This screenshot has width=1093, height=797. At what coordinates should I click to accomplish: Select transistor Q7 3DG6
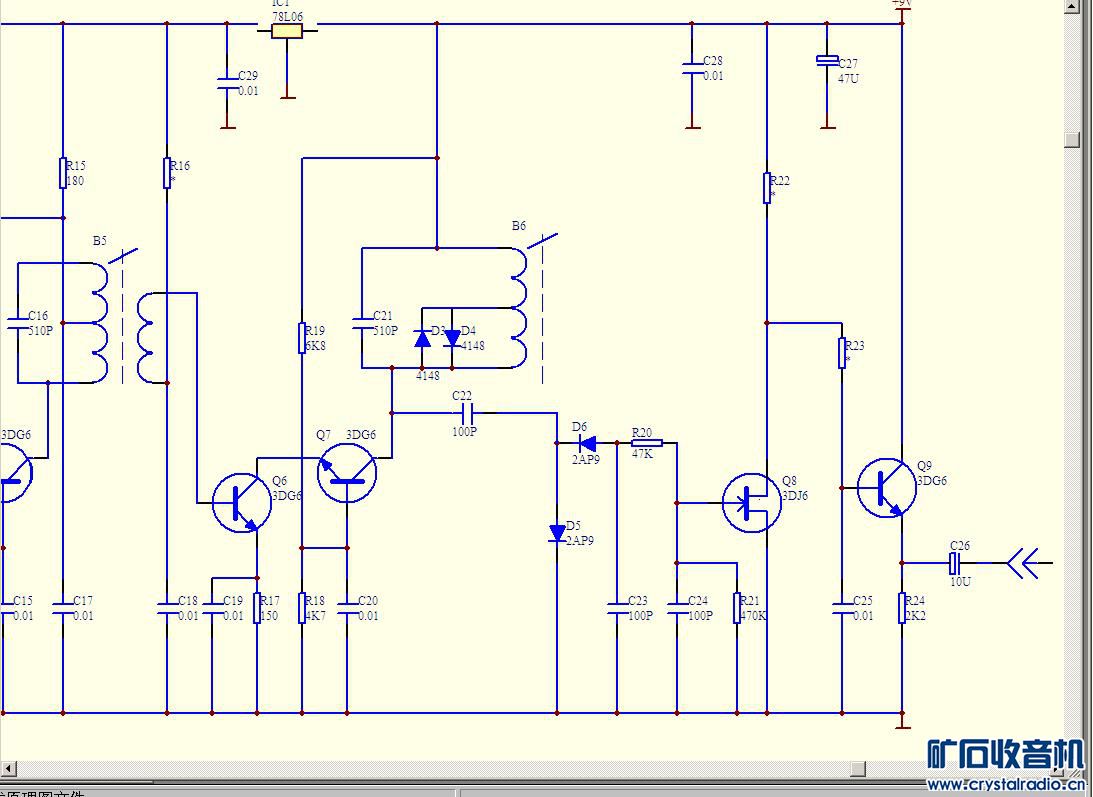(347, 473)
